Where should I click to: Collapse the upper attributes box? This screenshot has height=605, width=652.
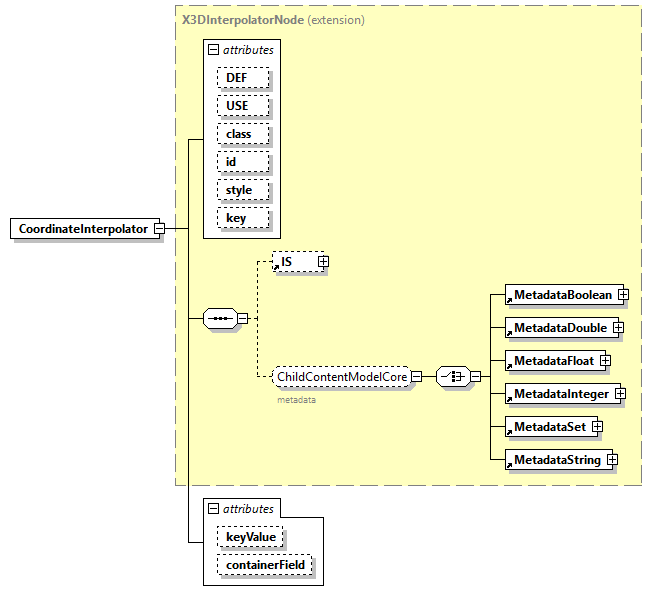tap(214, 49)
